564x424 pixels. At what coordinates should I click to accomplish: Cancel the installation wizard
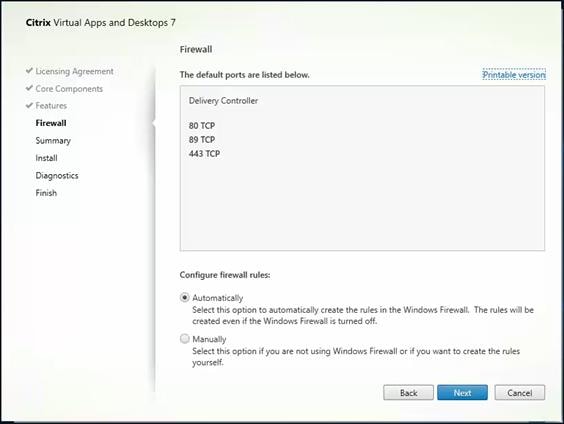[x=519, y=392]
